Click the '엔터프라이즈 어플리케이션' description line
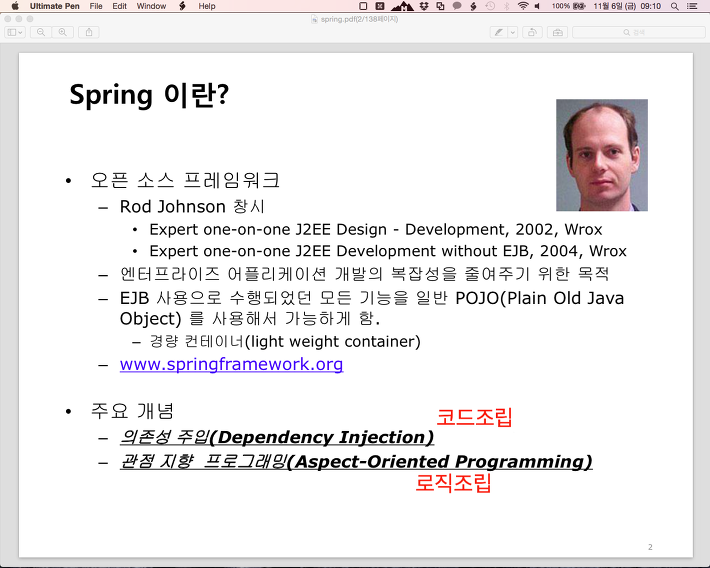The width and height of the screenshot is (710, 568). click(365, 274)
